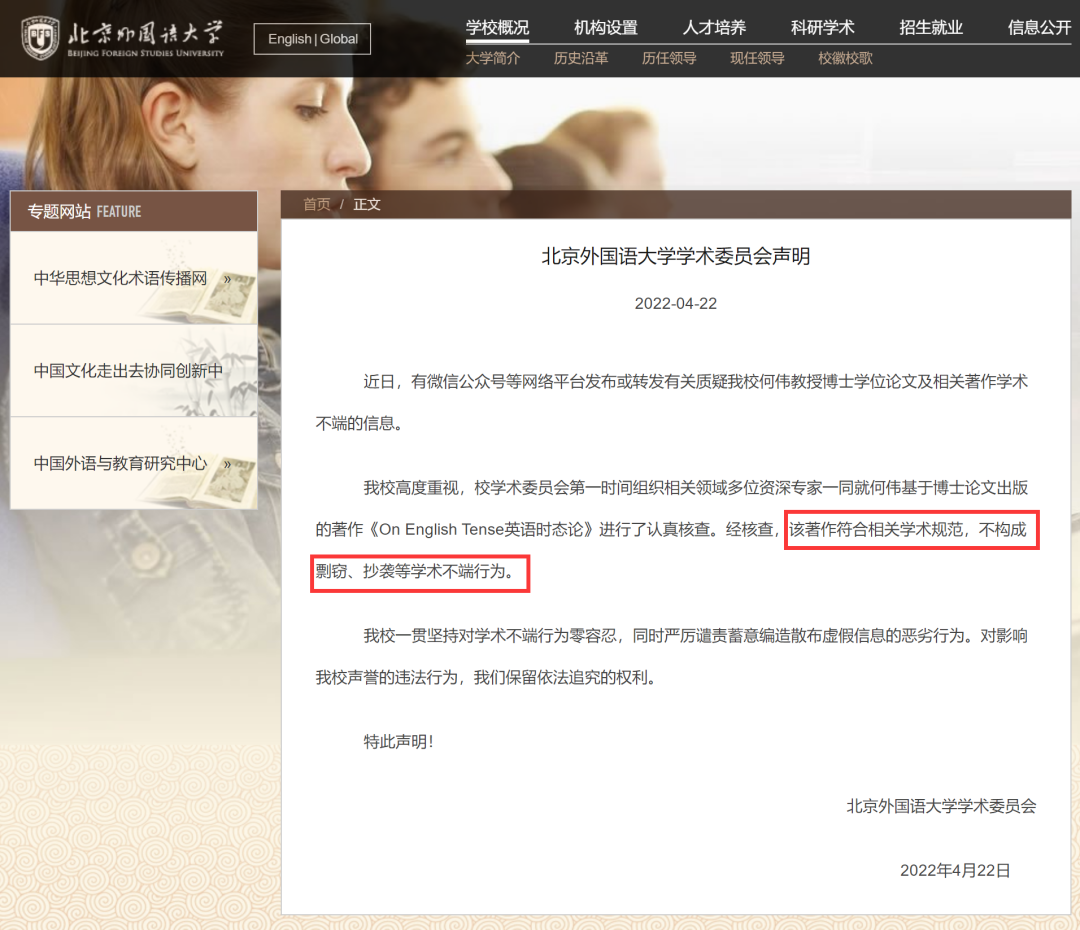Click the » arrow beside 中国外语与教育研究中心
The height and width of the screenshot is (930, 1080).
click(x=227, y=464)
